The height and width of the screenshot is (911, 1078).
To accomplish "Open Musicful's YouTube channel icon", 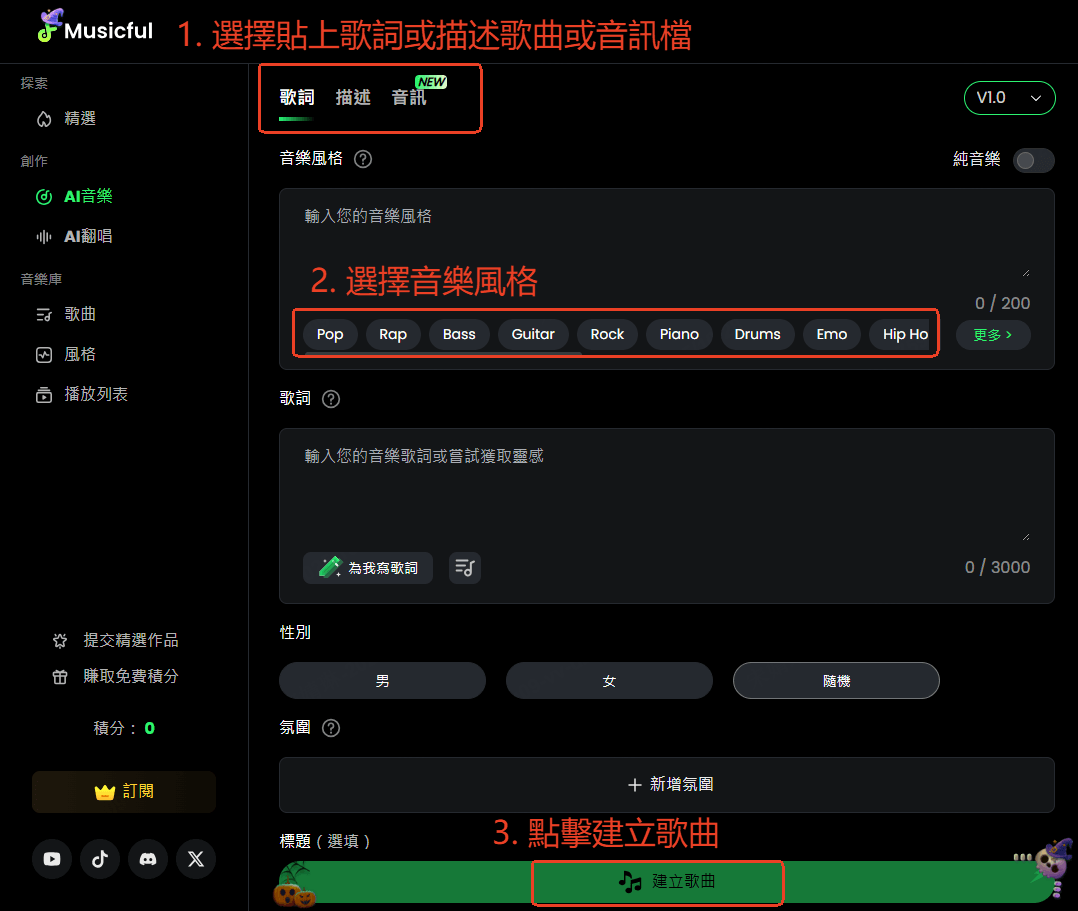I will (52, 859).
